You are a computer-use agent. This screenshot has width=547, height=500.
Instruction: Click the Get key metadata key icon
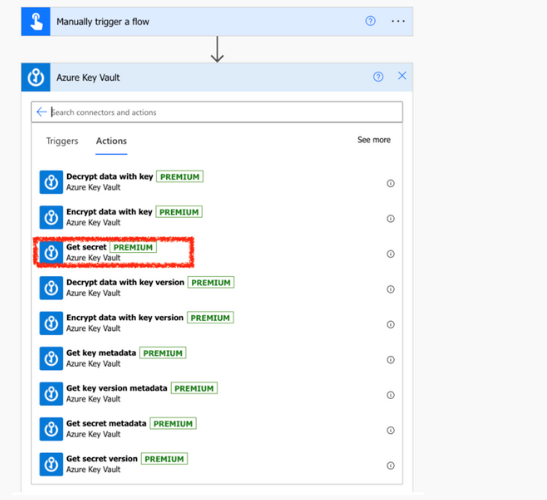[x=51, y=358]
